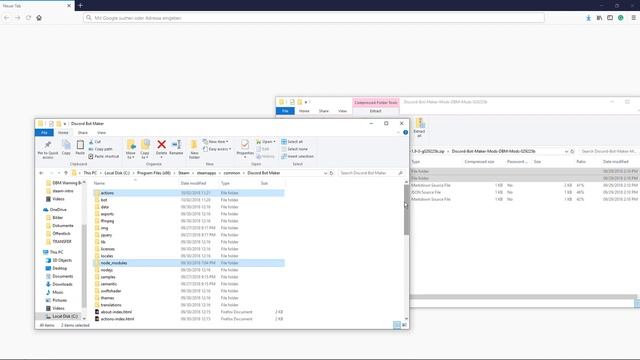Viewport: 640px width, 360px height.
Task: Click Explorer's back arrow
Action: (41, 173)
